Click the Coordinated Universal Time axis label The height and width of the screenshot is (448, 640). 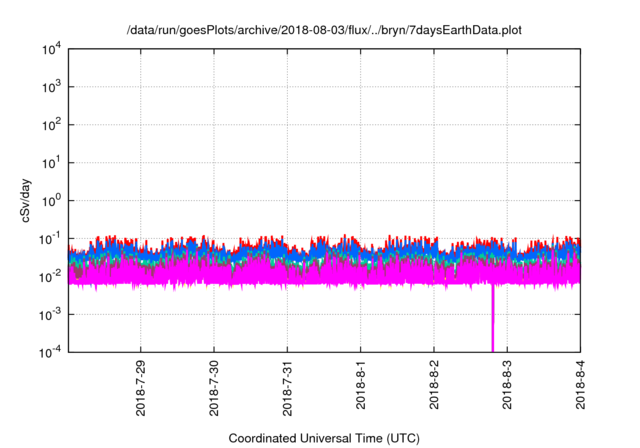tap(324, 438)
